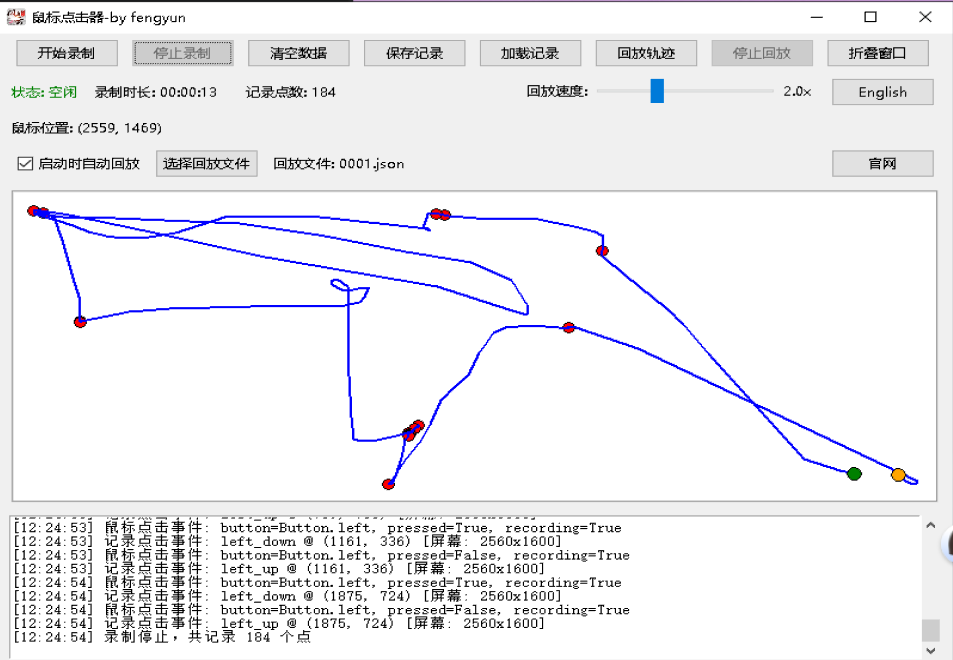Toggle 启动时自动回放 checkbox

tap(25, 163)
